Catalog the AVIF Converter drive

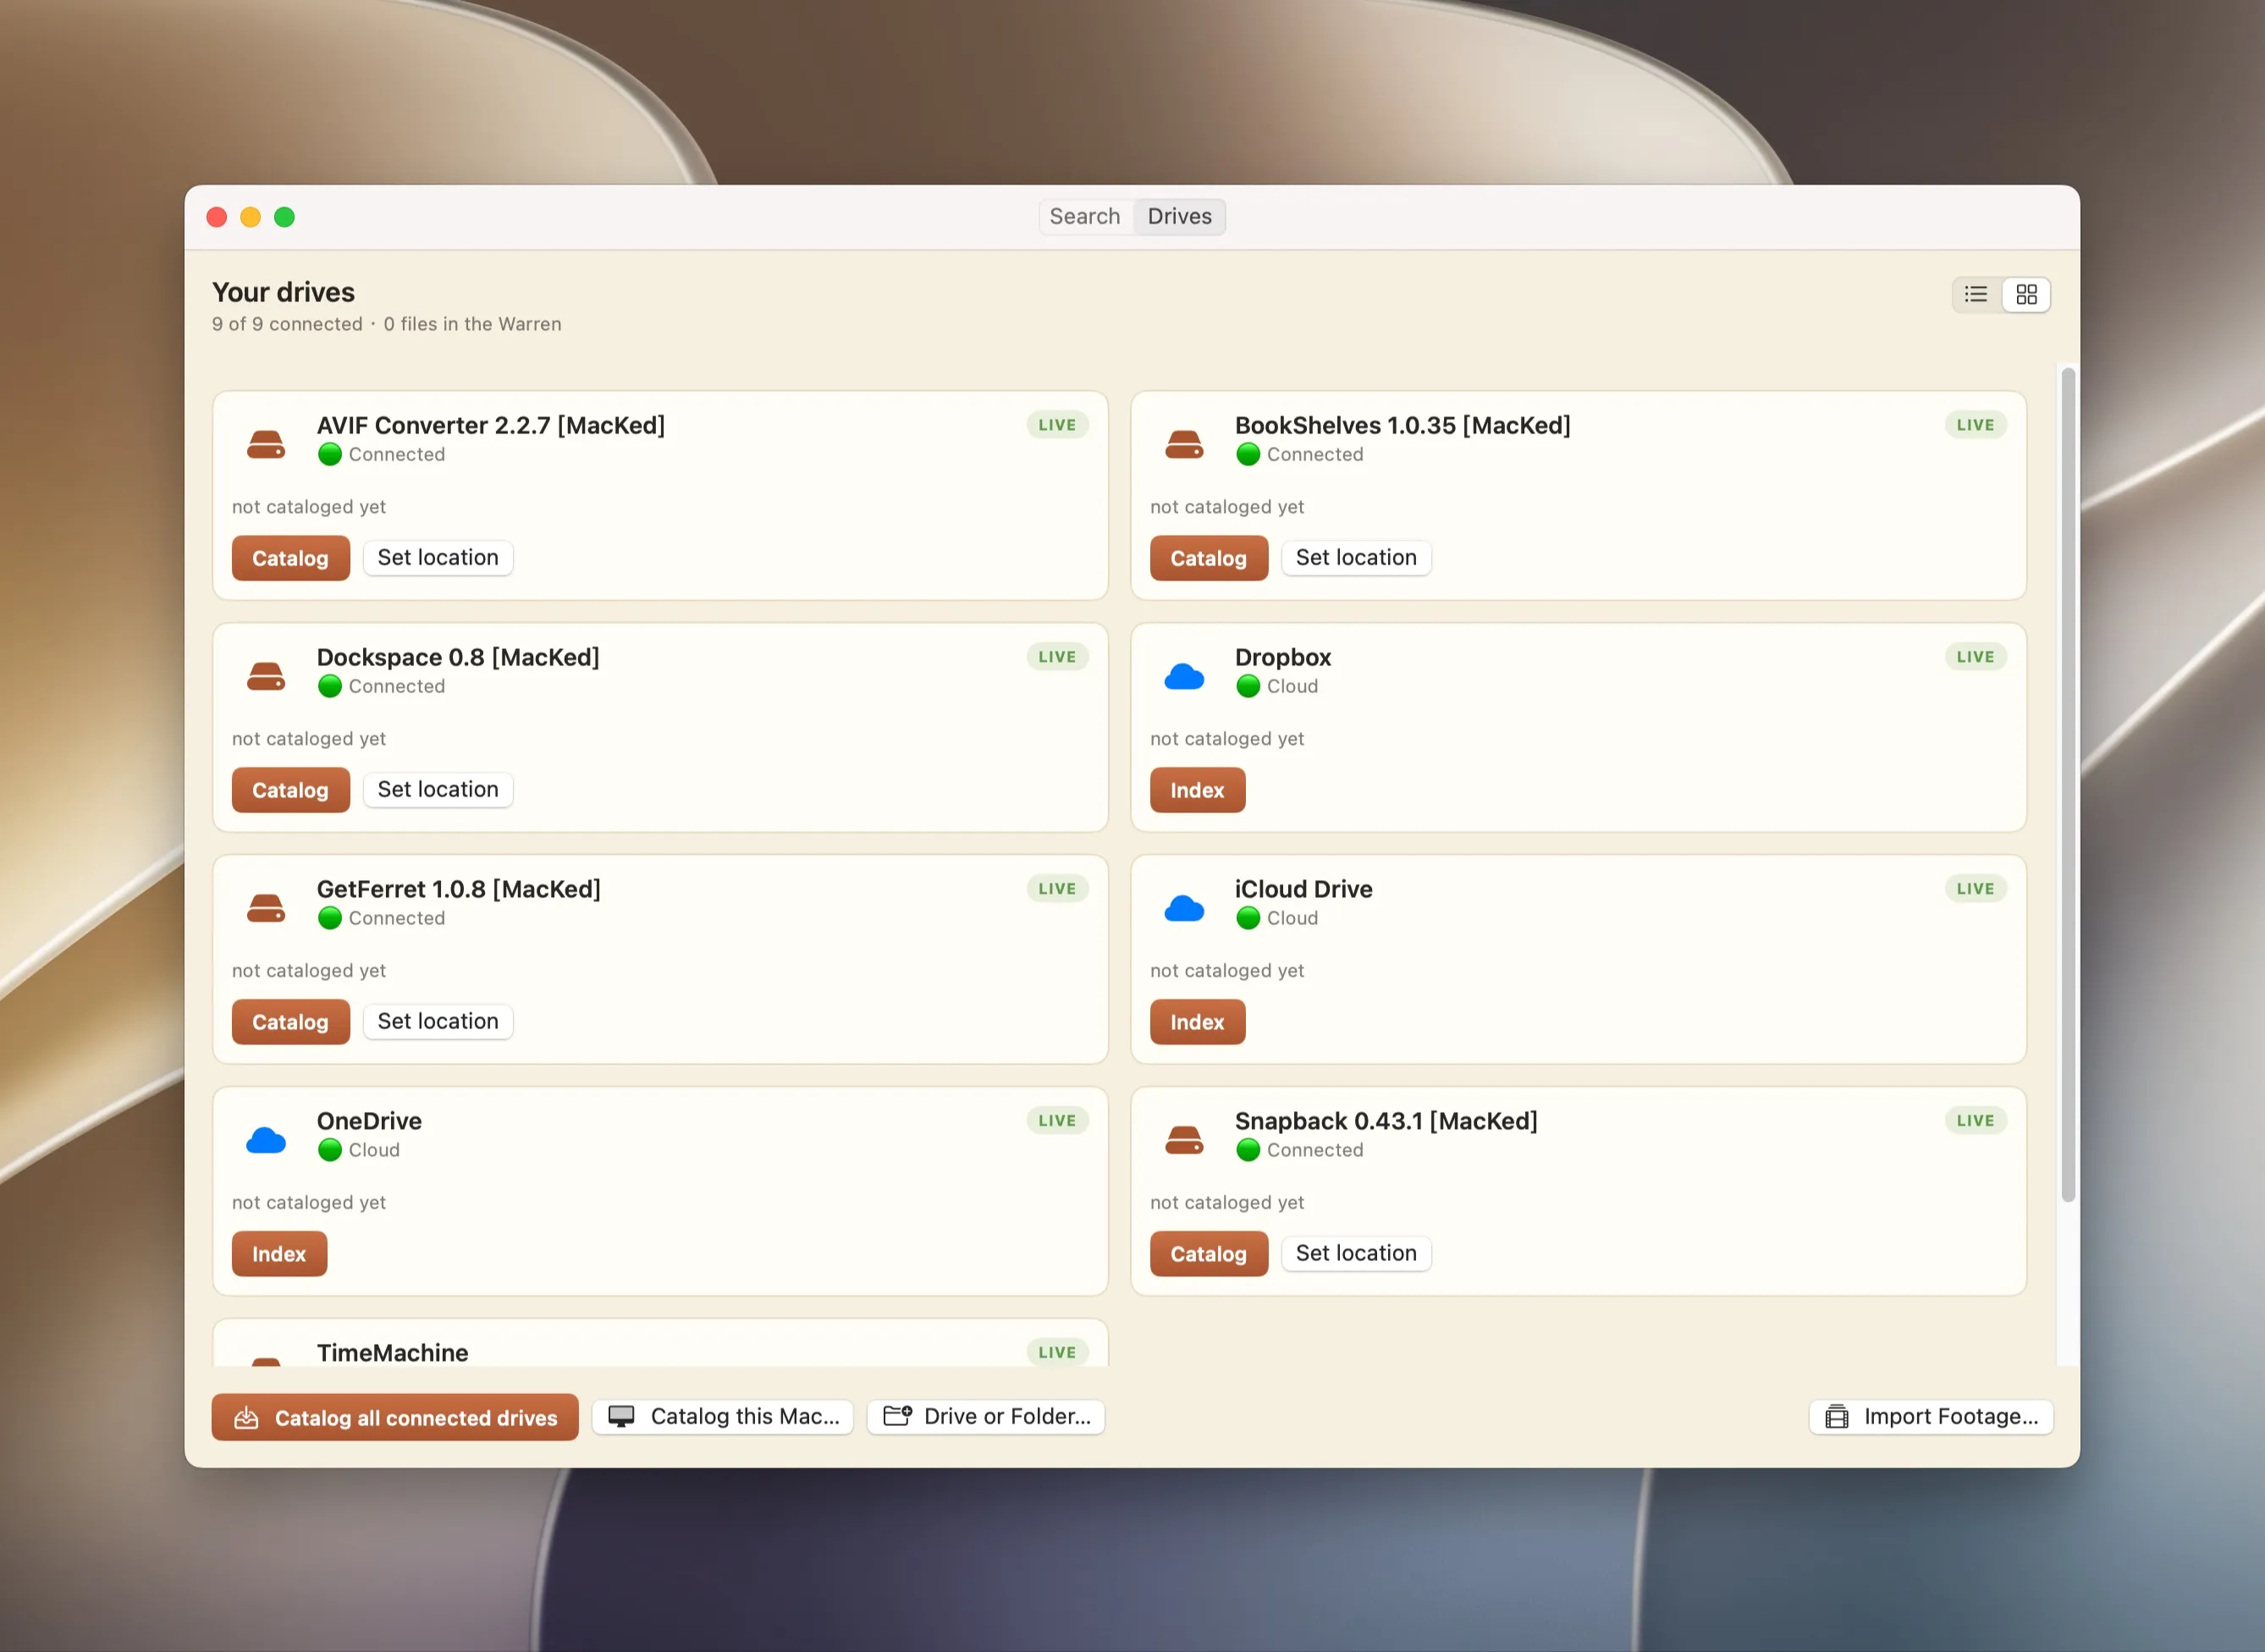(290, 558)
